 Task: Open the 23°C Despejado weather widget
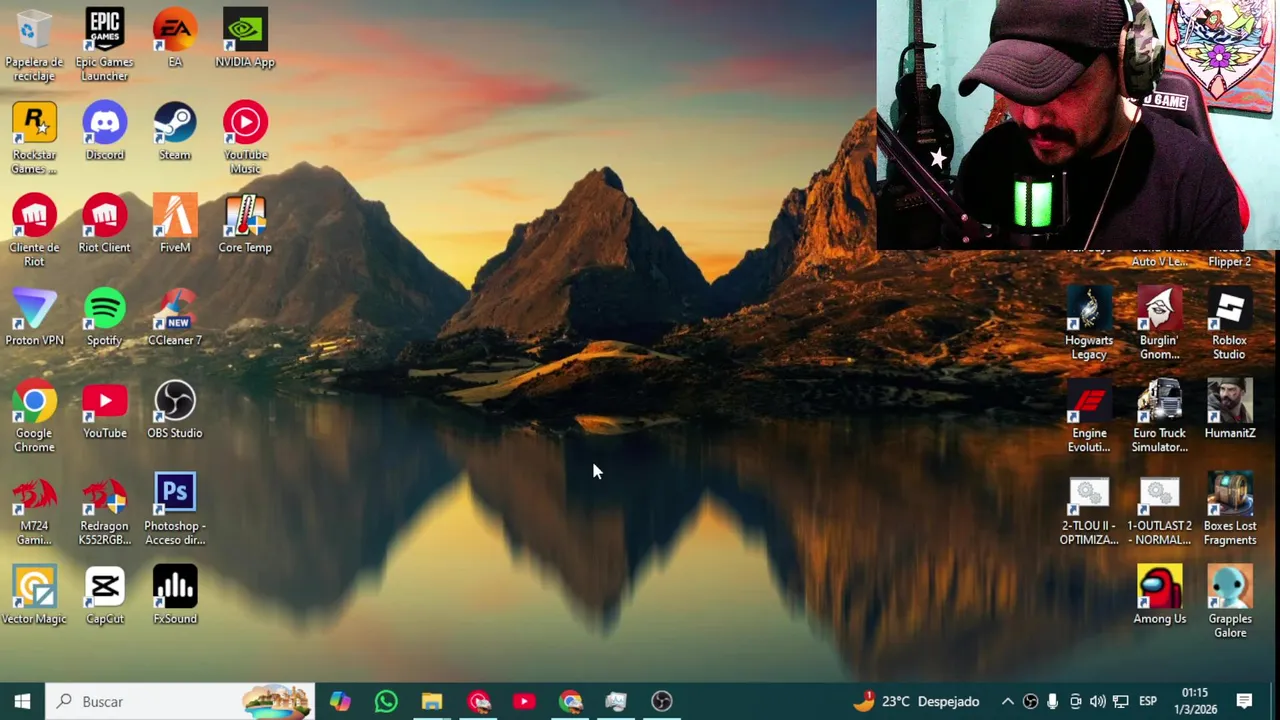point(916,701)
